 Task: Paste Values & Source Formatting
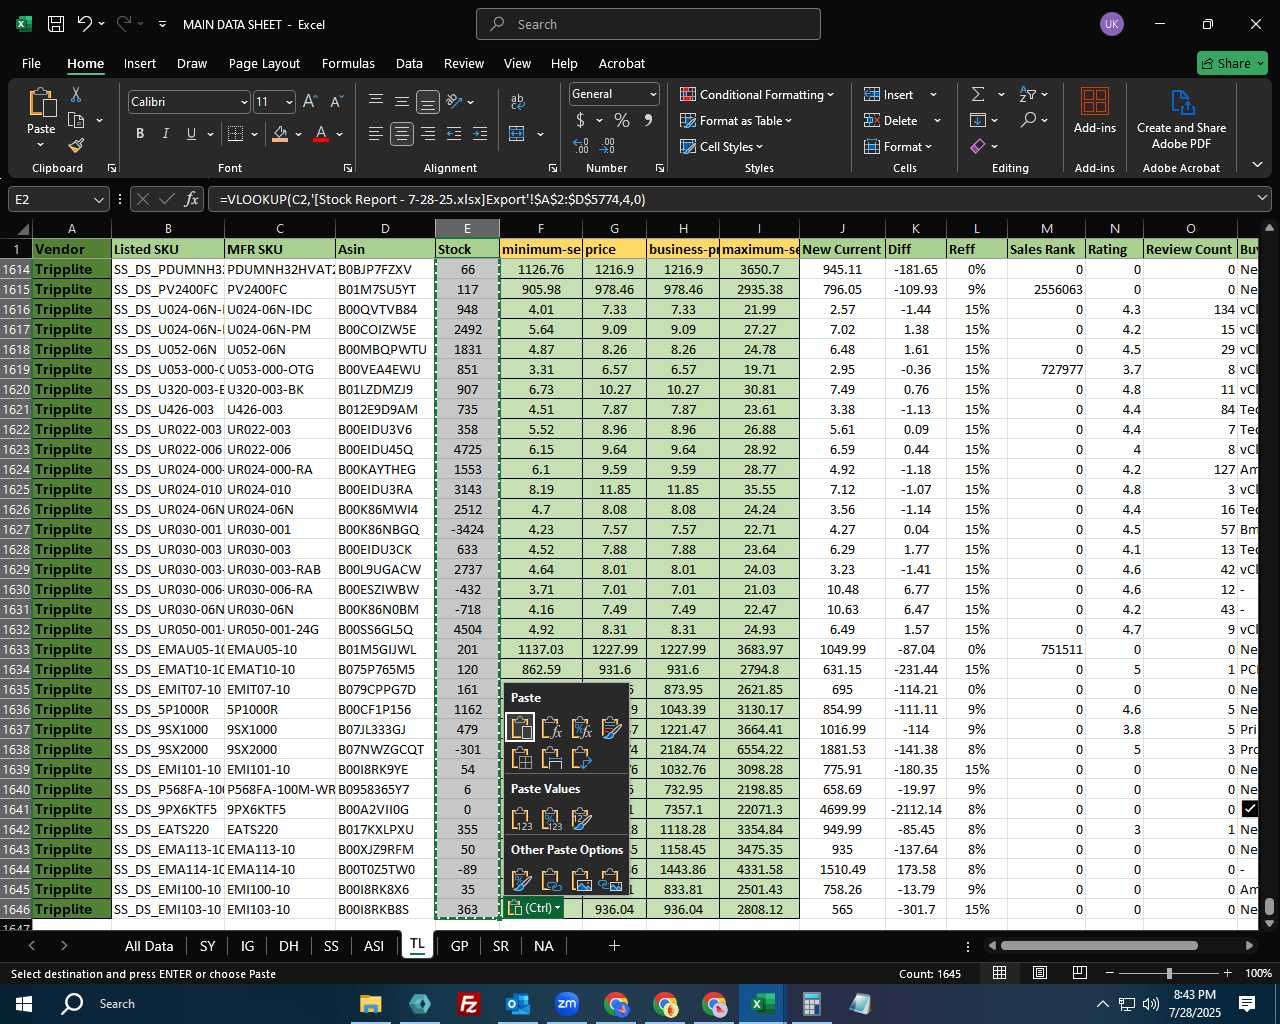pyautogui.click(x=582, y=820)
